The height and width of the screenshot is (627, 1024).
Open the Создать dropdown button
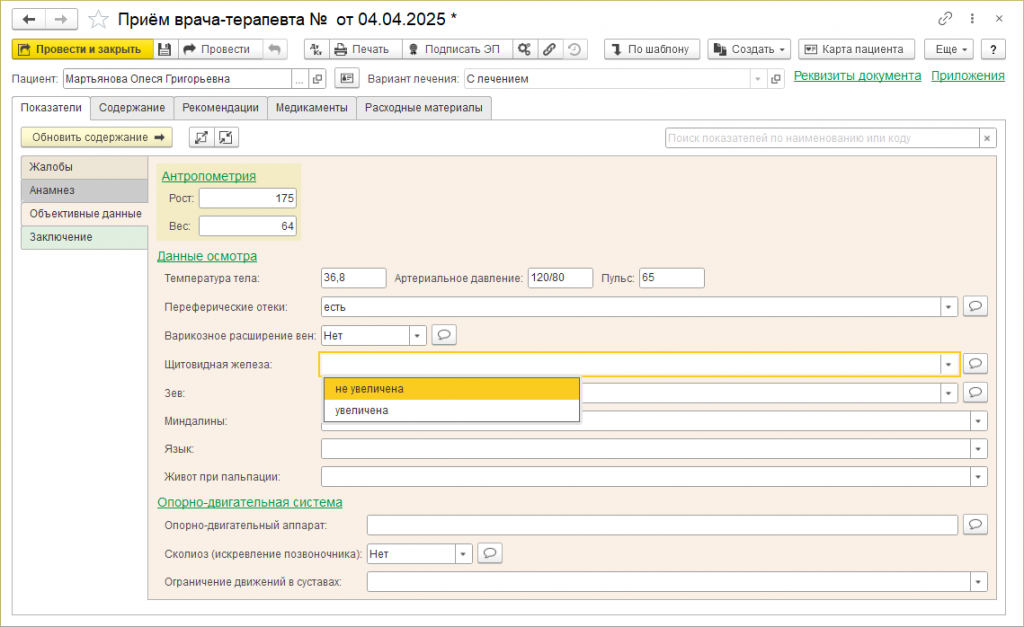coord(749,49)
